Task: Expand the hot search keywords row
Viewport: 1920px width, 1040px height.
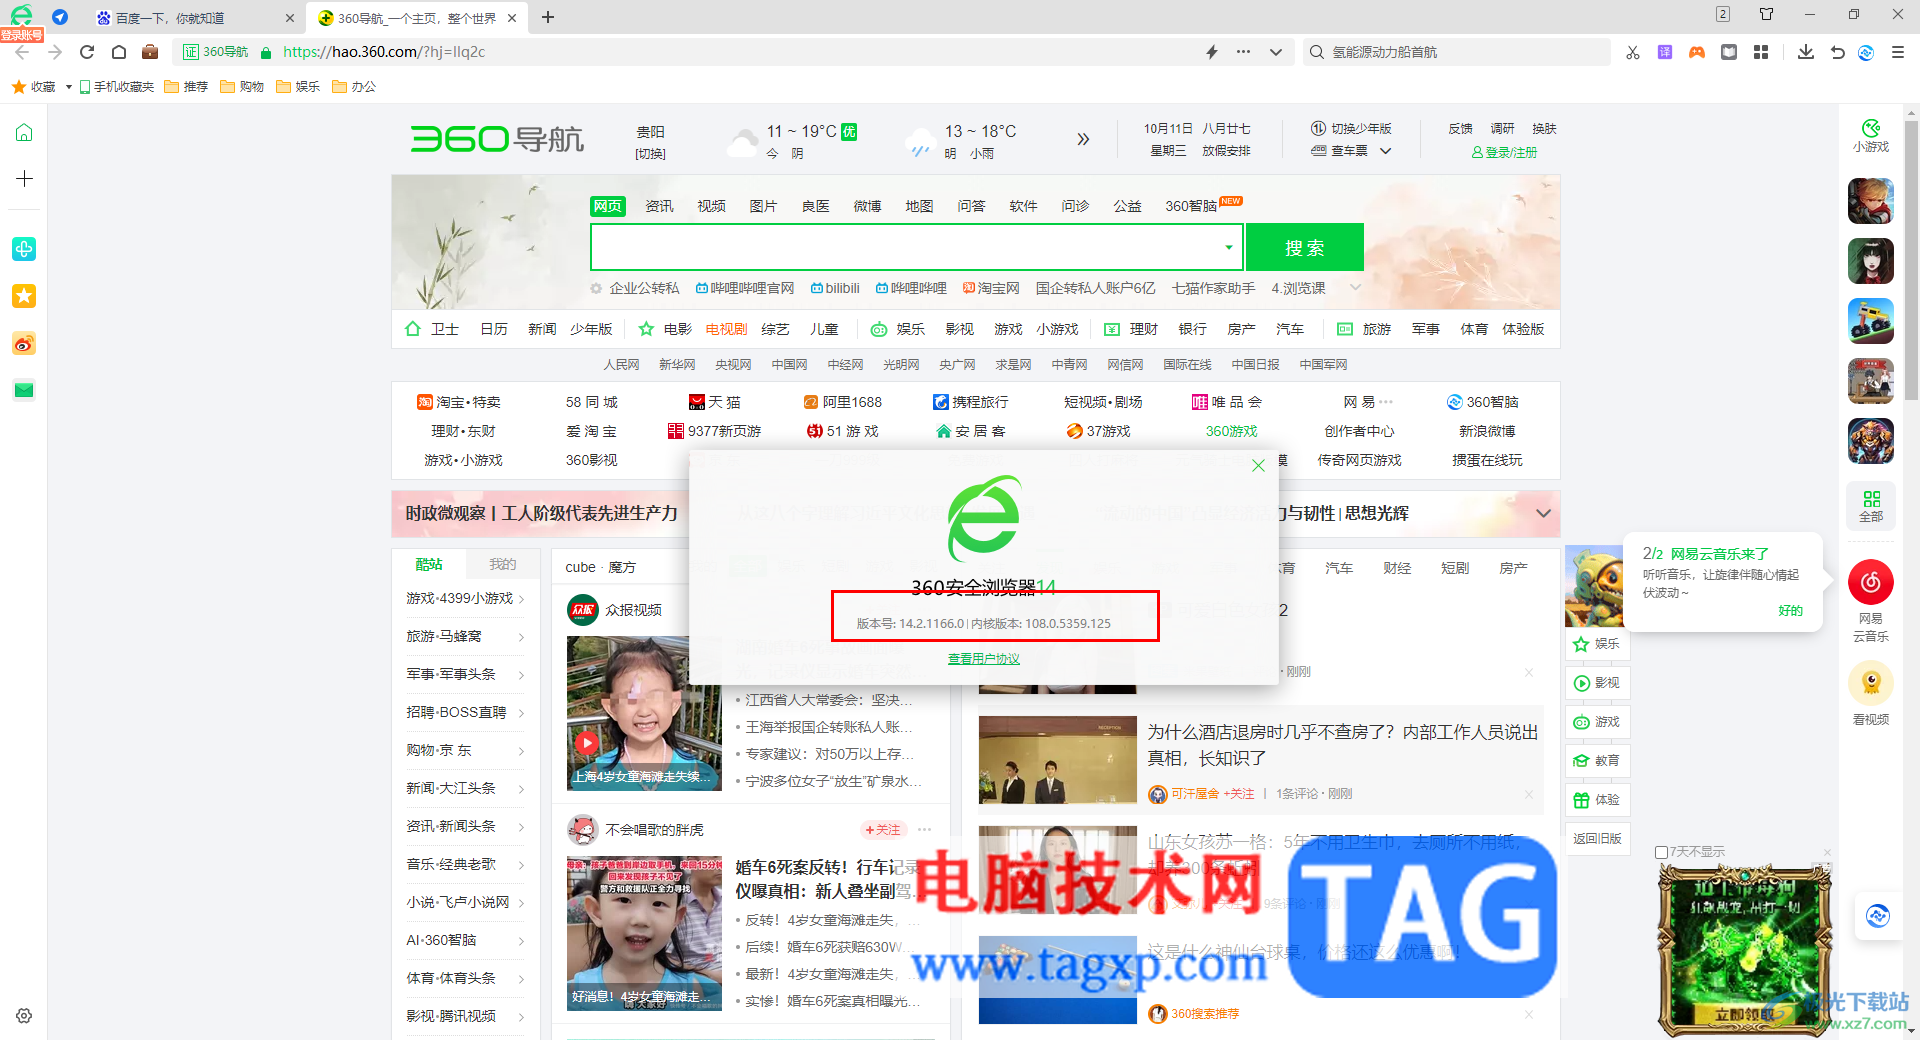Action: (1355, 288)
